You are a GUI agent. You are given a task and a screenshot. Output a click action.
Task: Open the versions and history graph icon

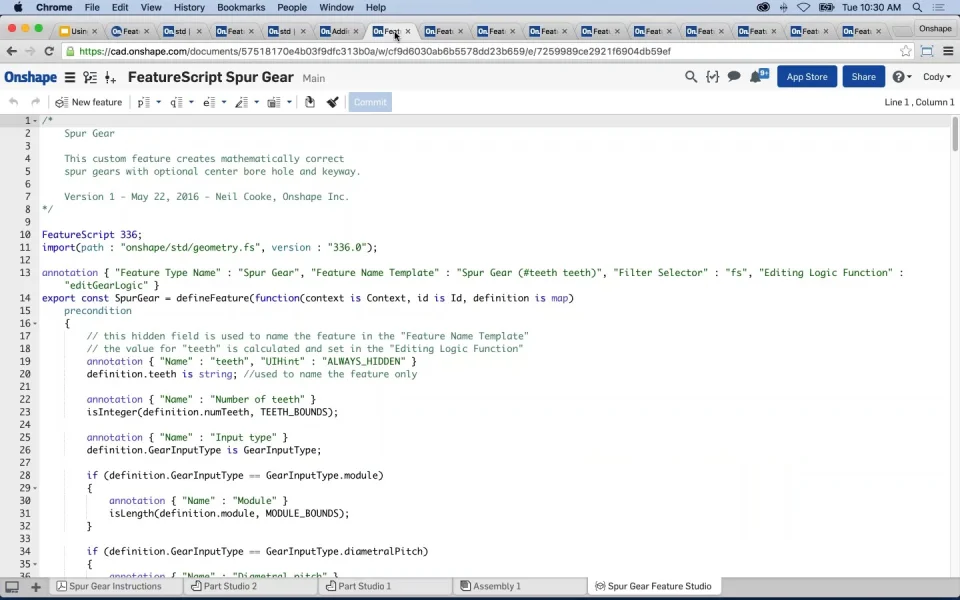coord(90,77)
